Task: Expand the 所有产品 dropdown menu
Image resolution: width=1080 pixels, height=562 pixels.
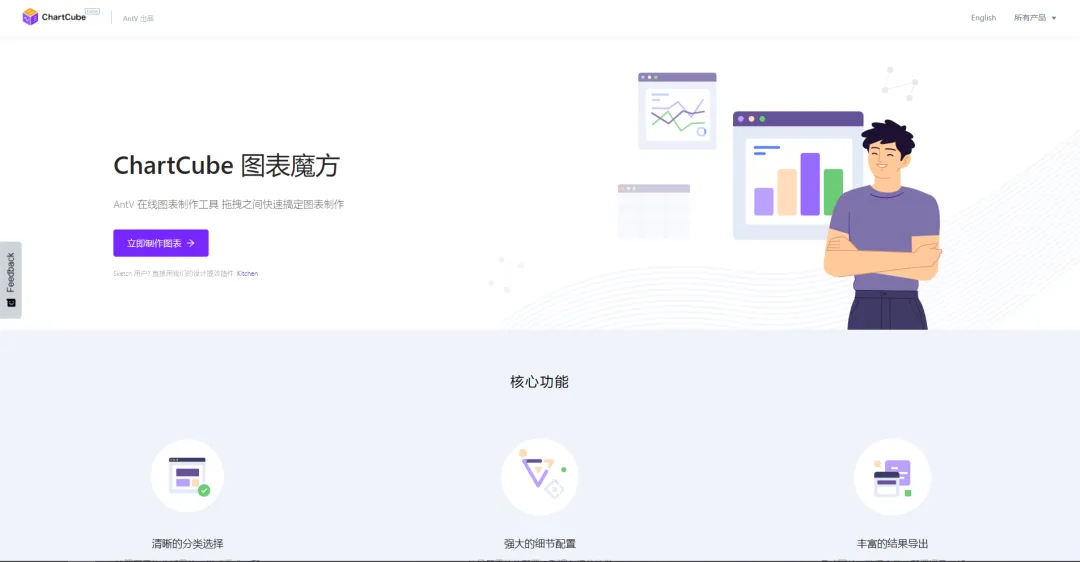Action: pyautogui.click(x=1035, y=18)
